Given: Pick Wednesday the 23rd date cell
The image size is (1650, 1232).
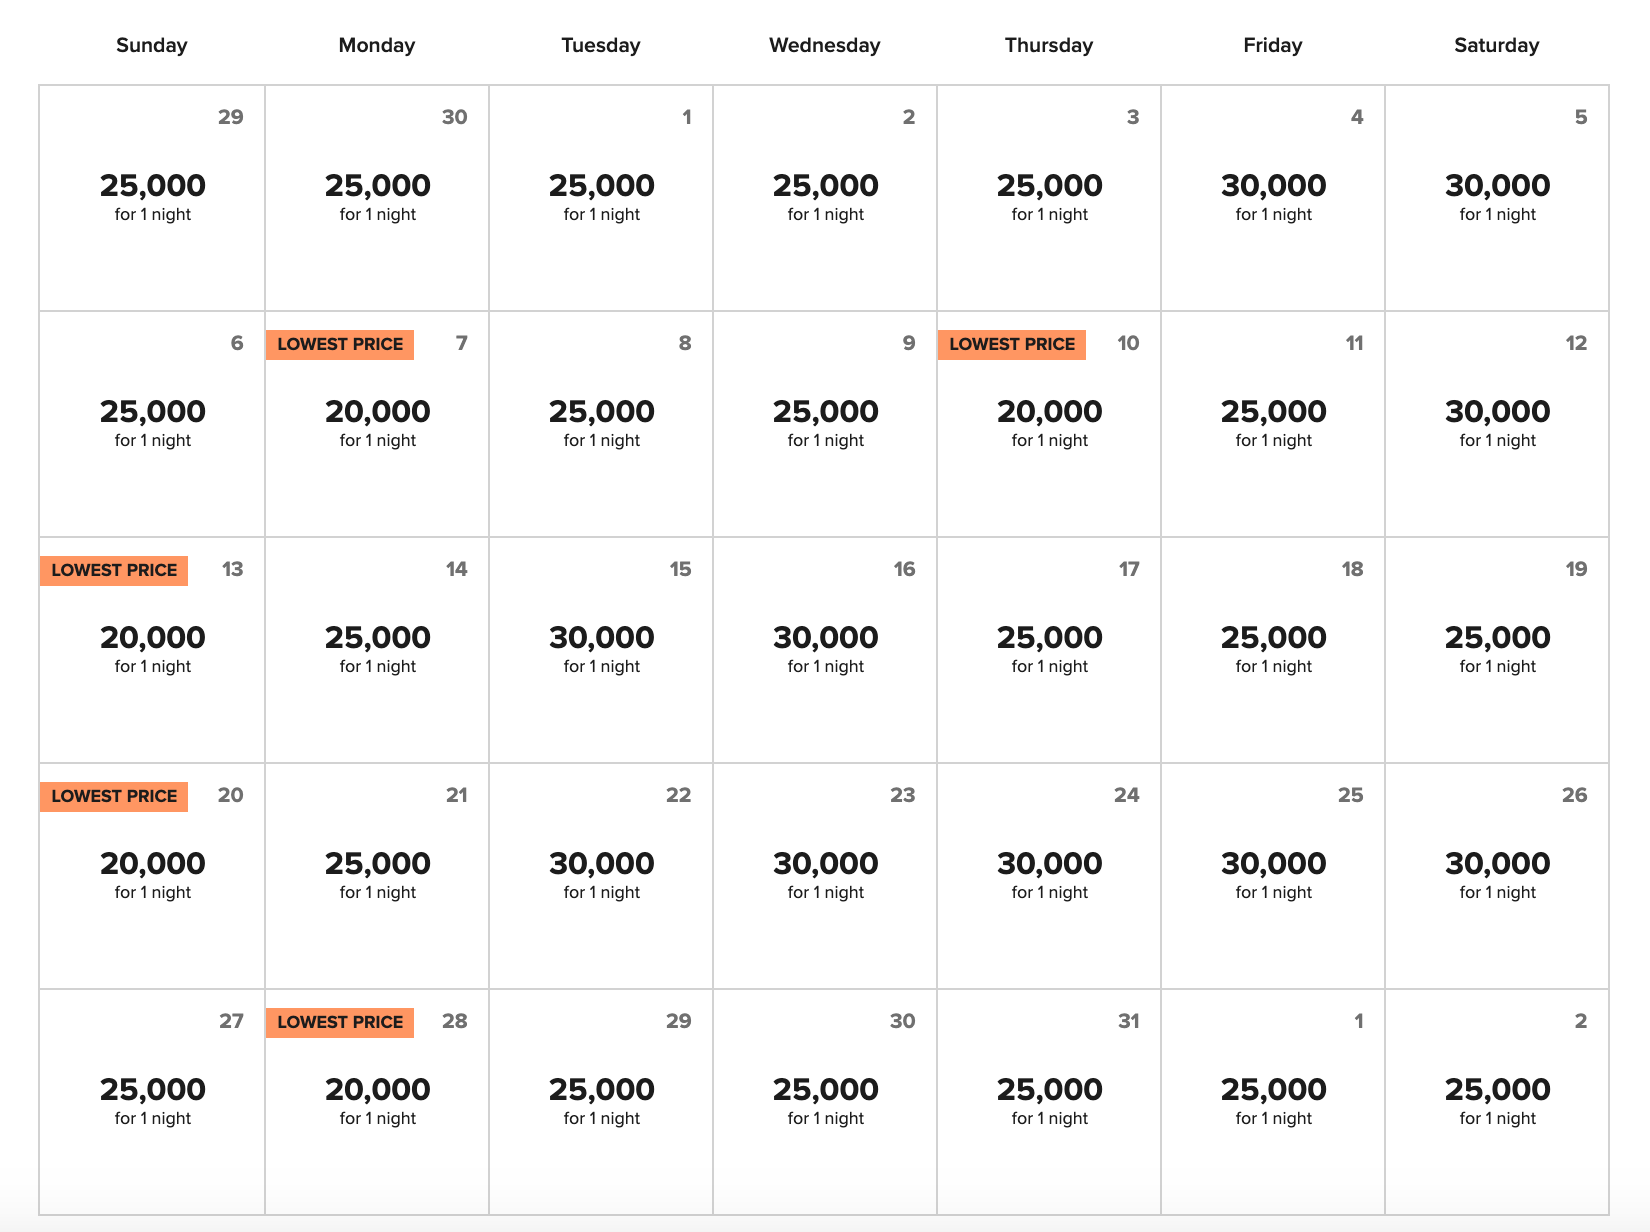Looking at the screenshot, I should tap(825, 876).
